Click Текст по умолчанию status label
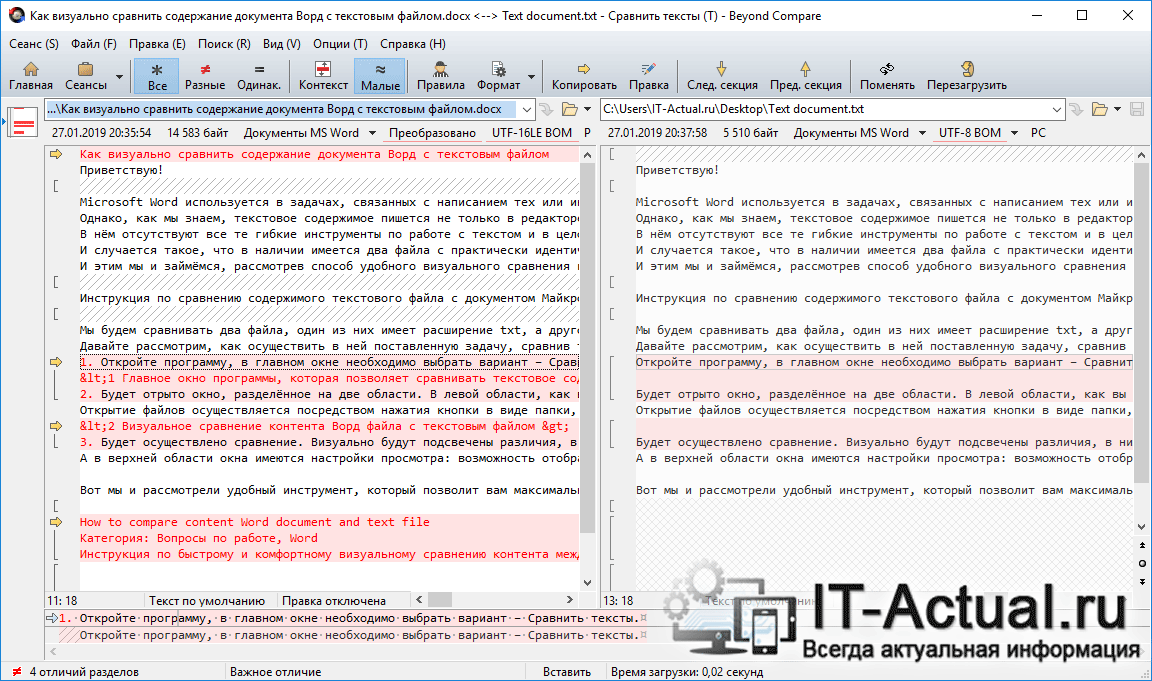 (x=206, y=601)
